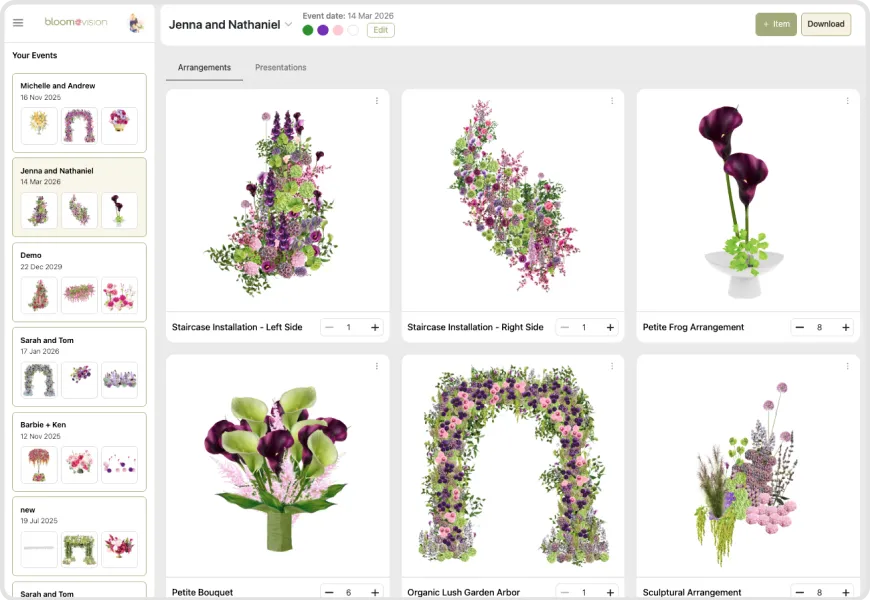Decrease quantity of Staircase Installation - Left Side
870x600 pixels.
pyautogui.click(x=330, y=327)
